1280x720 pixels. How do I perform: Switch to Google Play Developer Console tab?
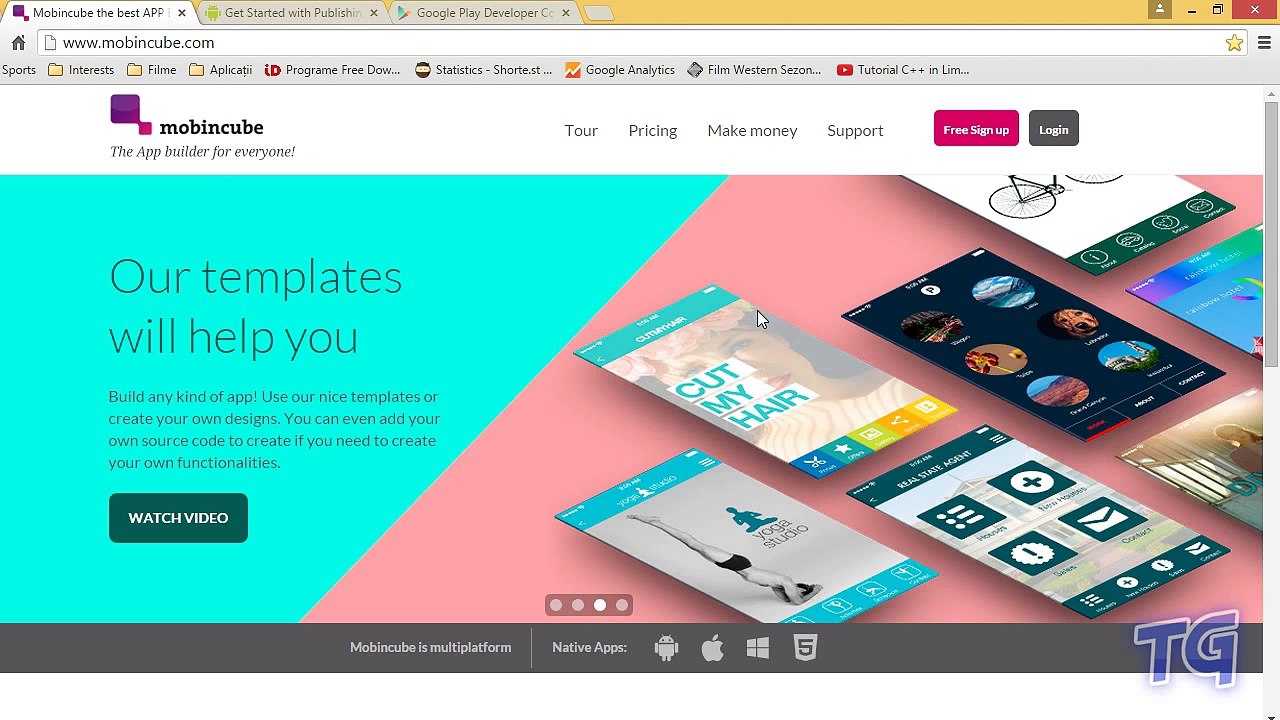(483, 13)
